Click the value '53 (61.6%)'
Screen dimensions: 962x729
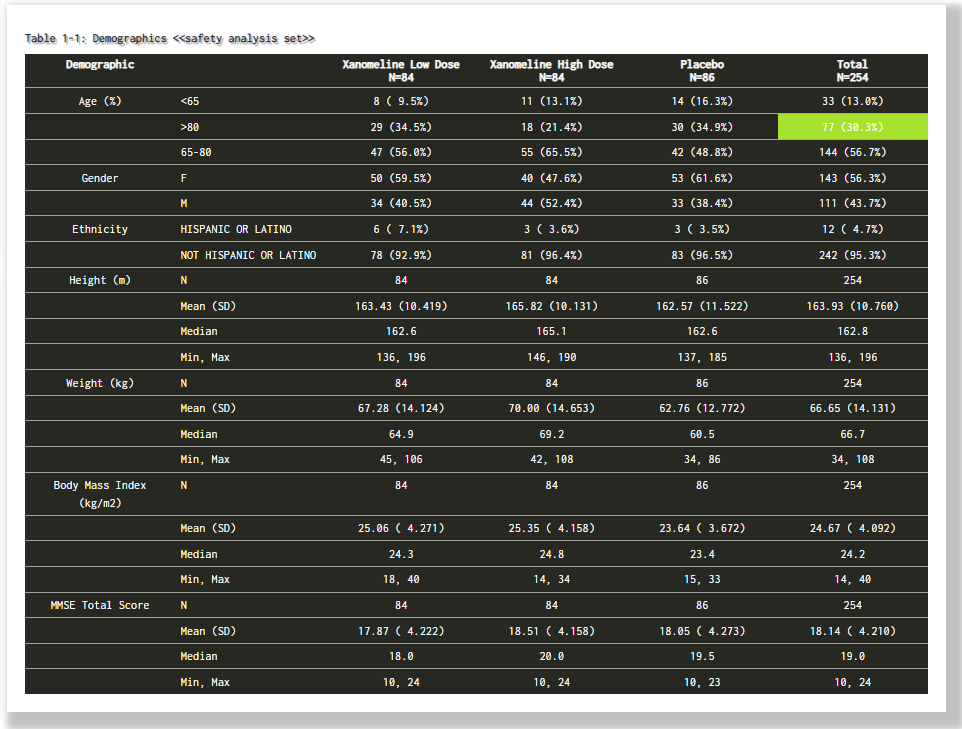pos(702,178)
